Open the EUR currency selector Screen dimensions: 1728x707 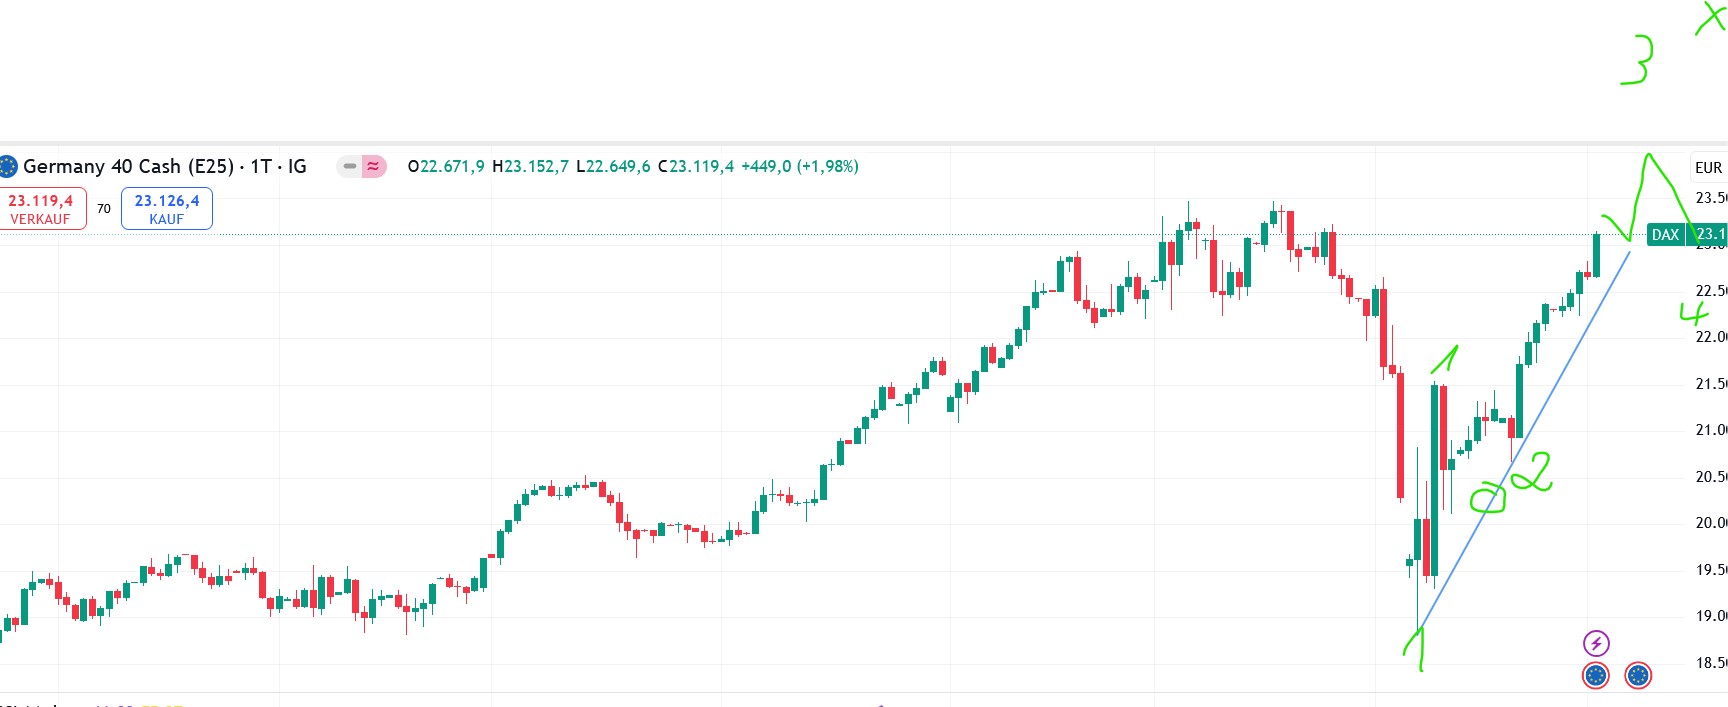pos(1708,168)
